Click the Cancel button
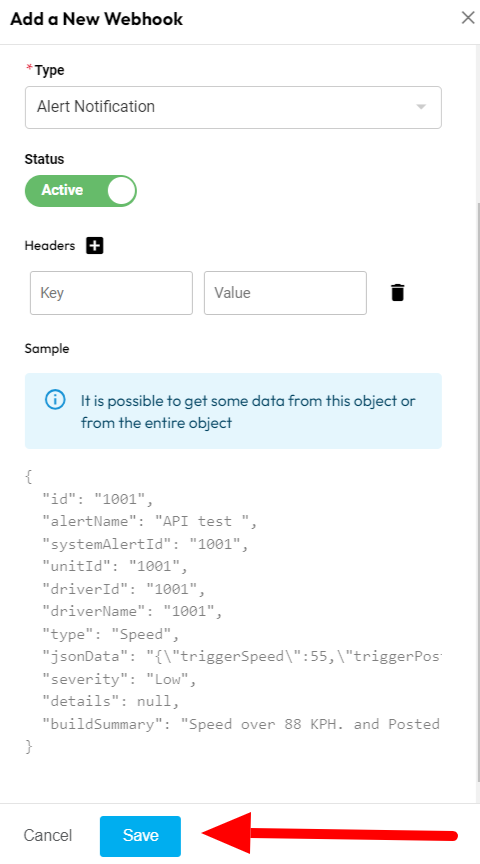This screenshot has width=480, height=864. pos(48,835)
